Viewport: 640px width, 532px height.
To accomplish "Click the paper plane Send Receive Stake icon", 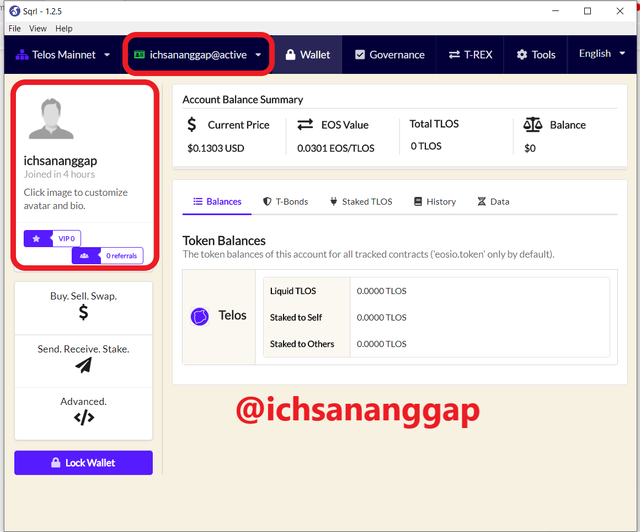I will tap(84, 365).
